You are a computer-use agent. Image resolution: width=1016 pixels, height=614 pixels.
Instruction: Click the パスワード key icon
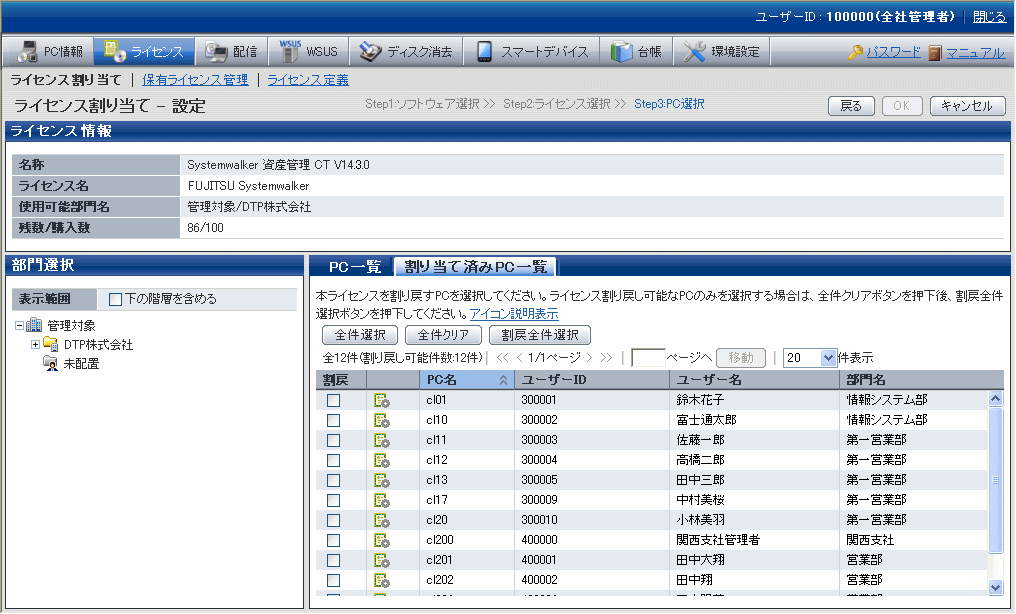click(855, 52)
